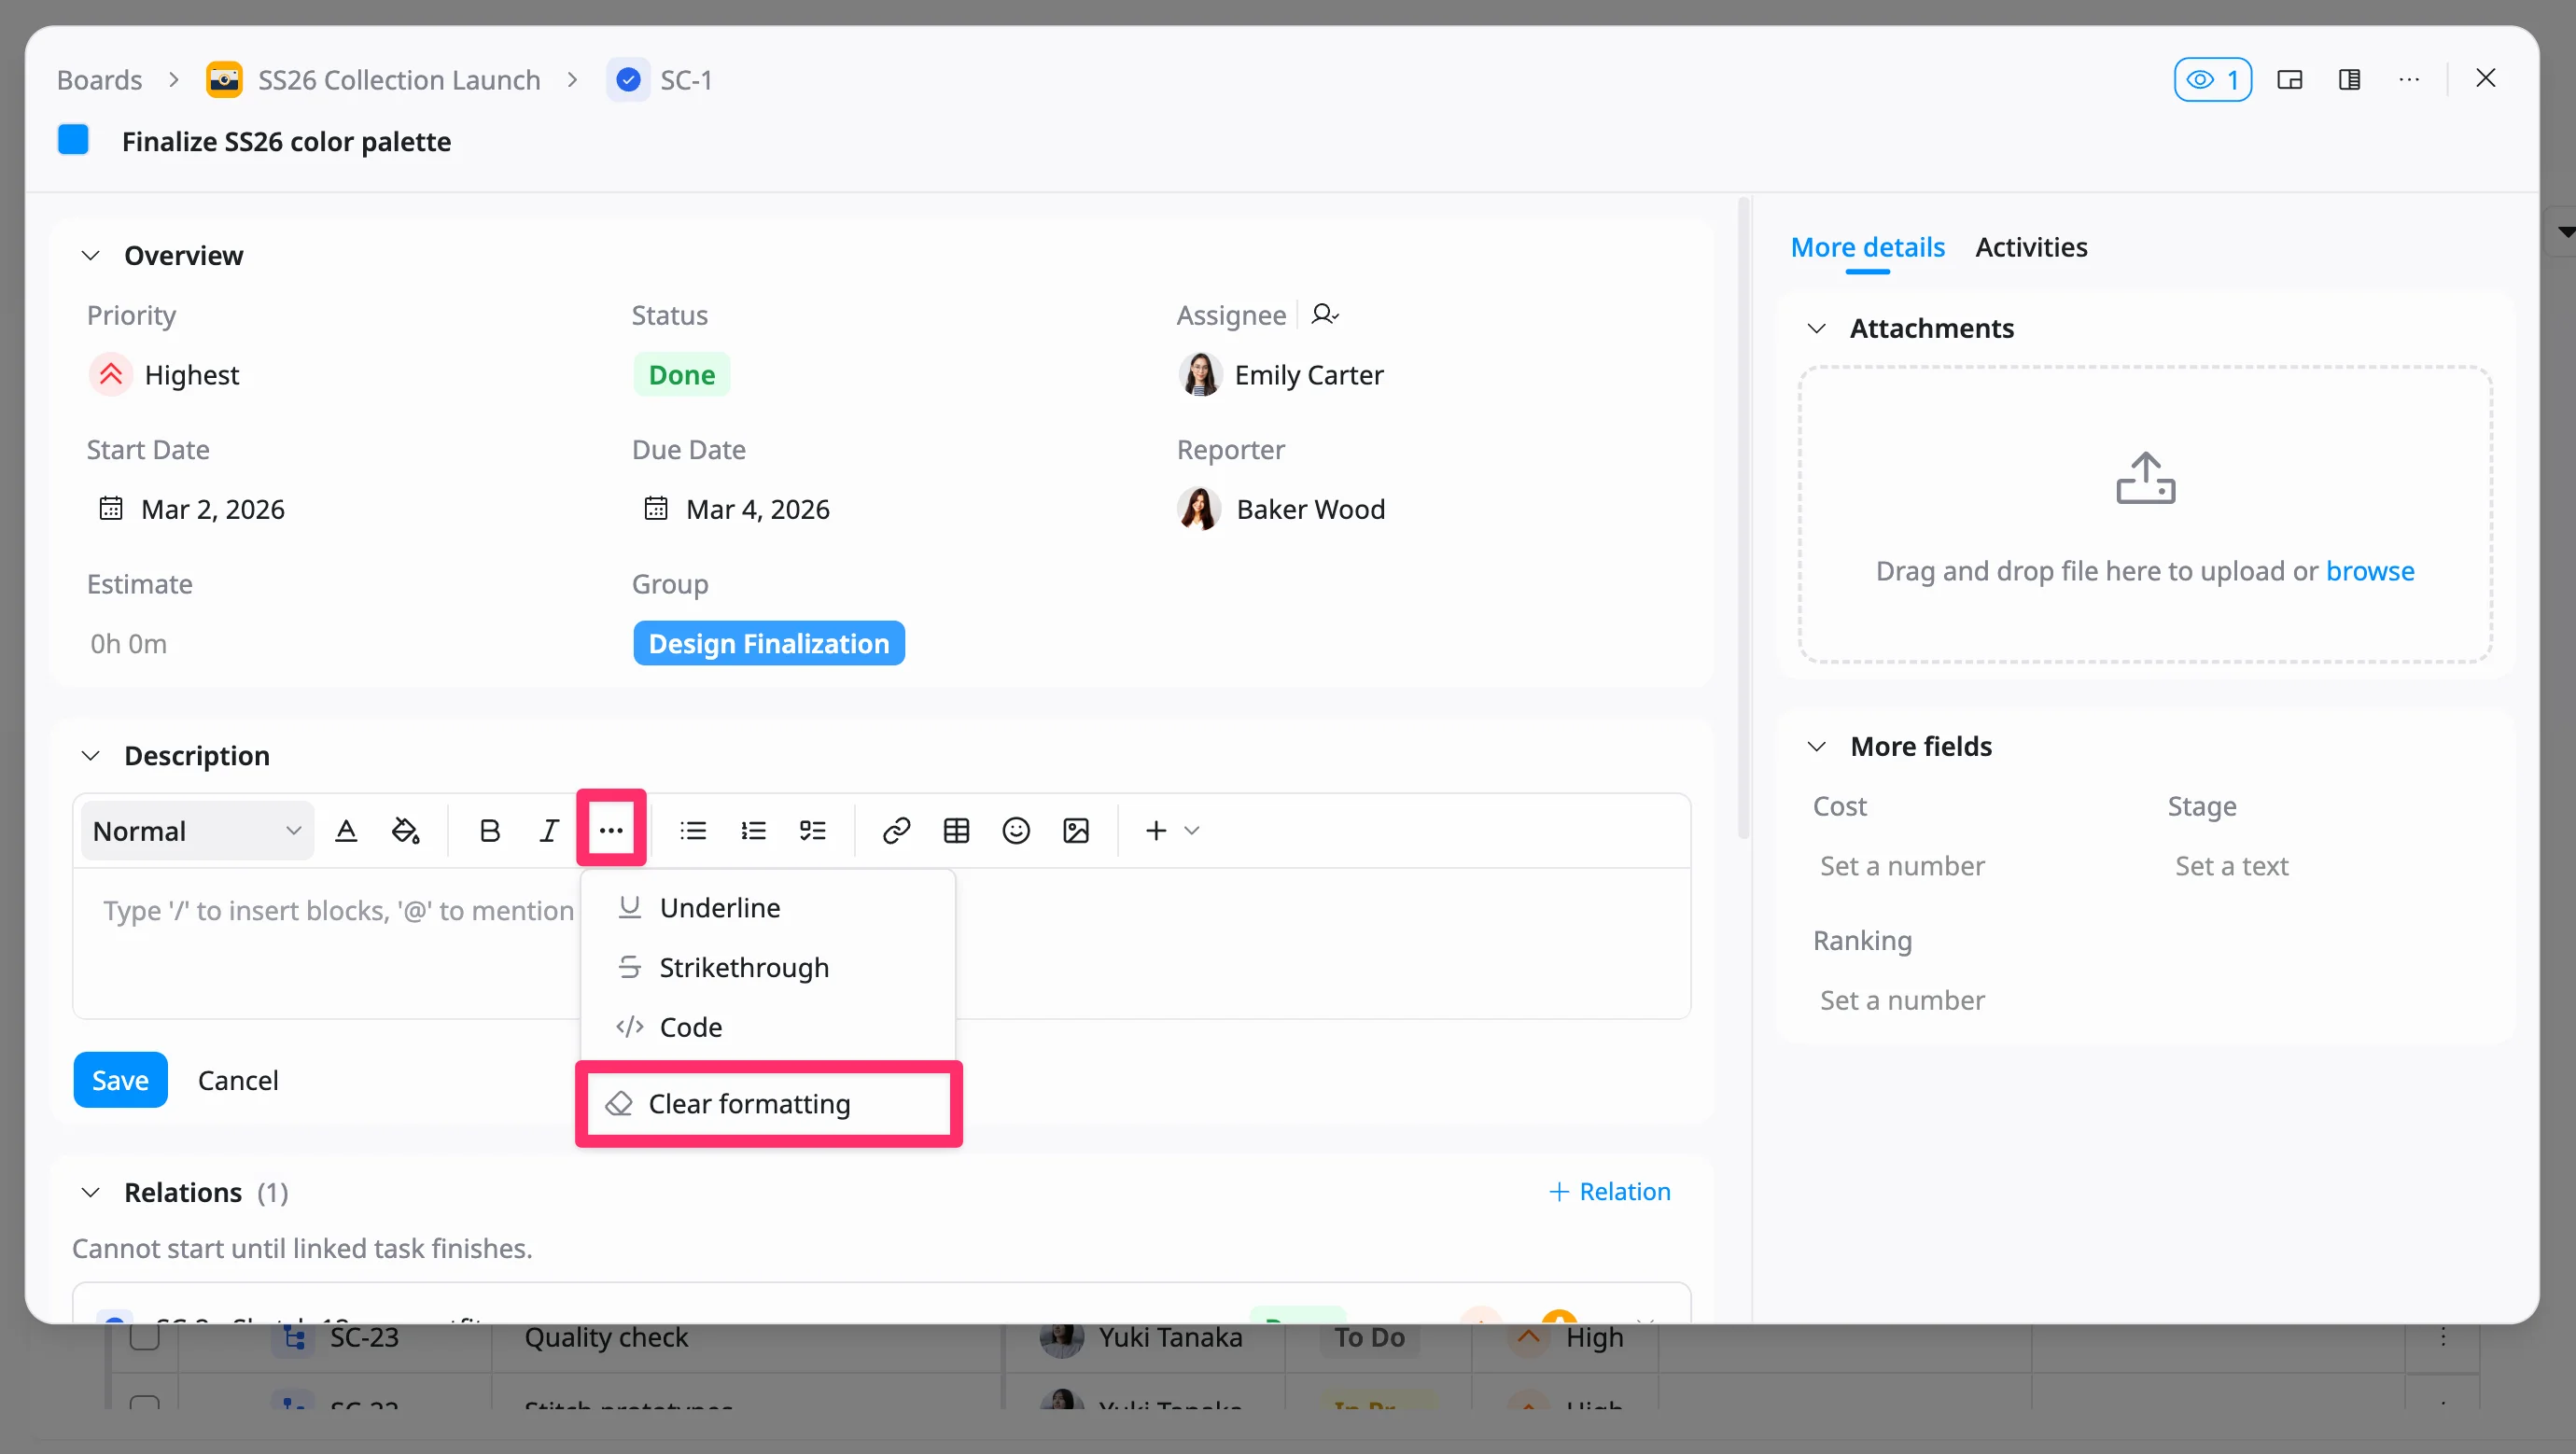This screenshot has height=1454, width=2576.
Task: Collapse the Relations section
Action: (90, 1192)
